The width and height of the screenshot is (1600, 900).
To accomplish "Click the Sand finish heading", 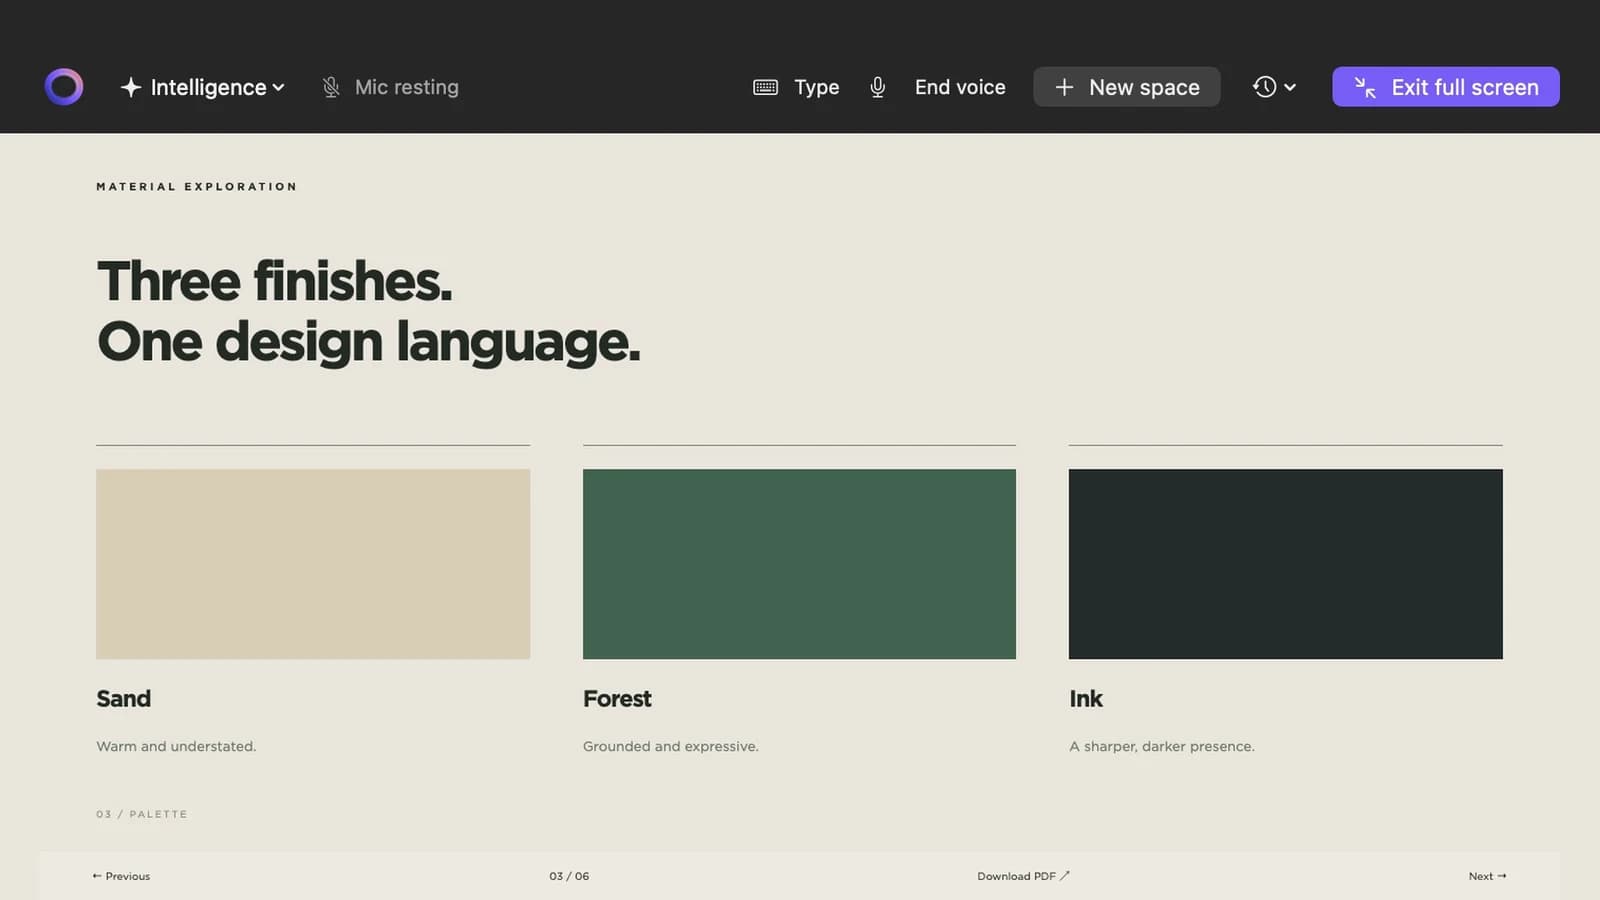I will [123, 699].
